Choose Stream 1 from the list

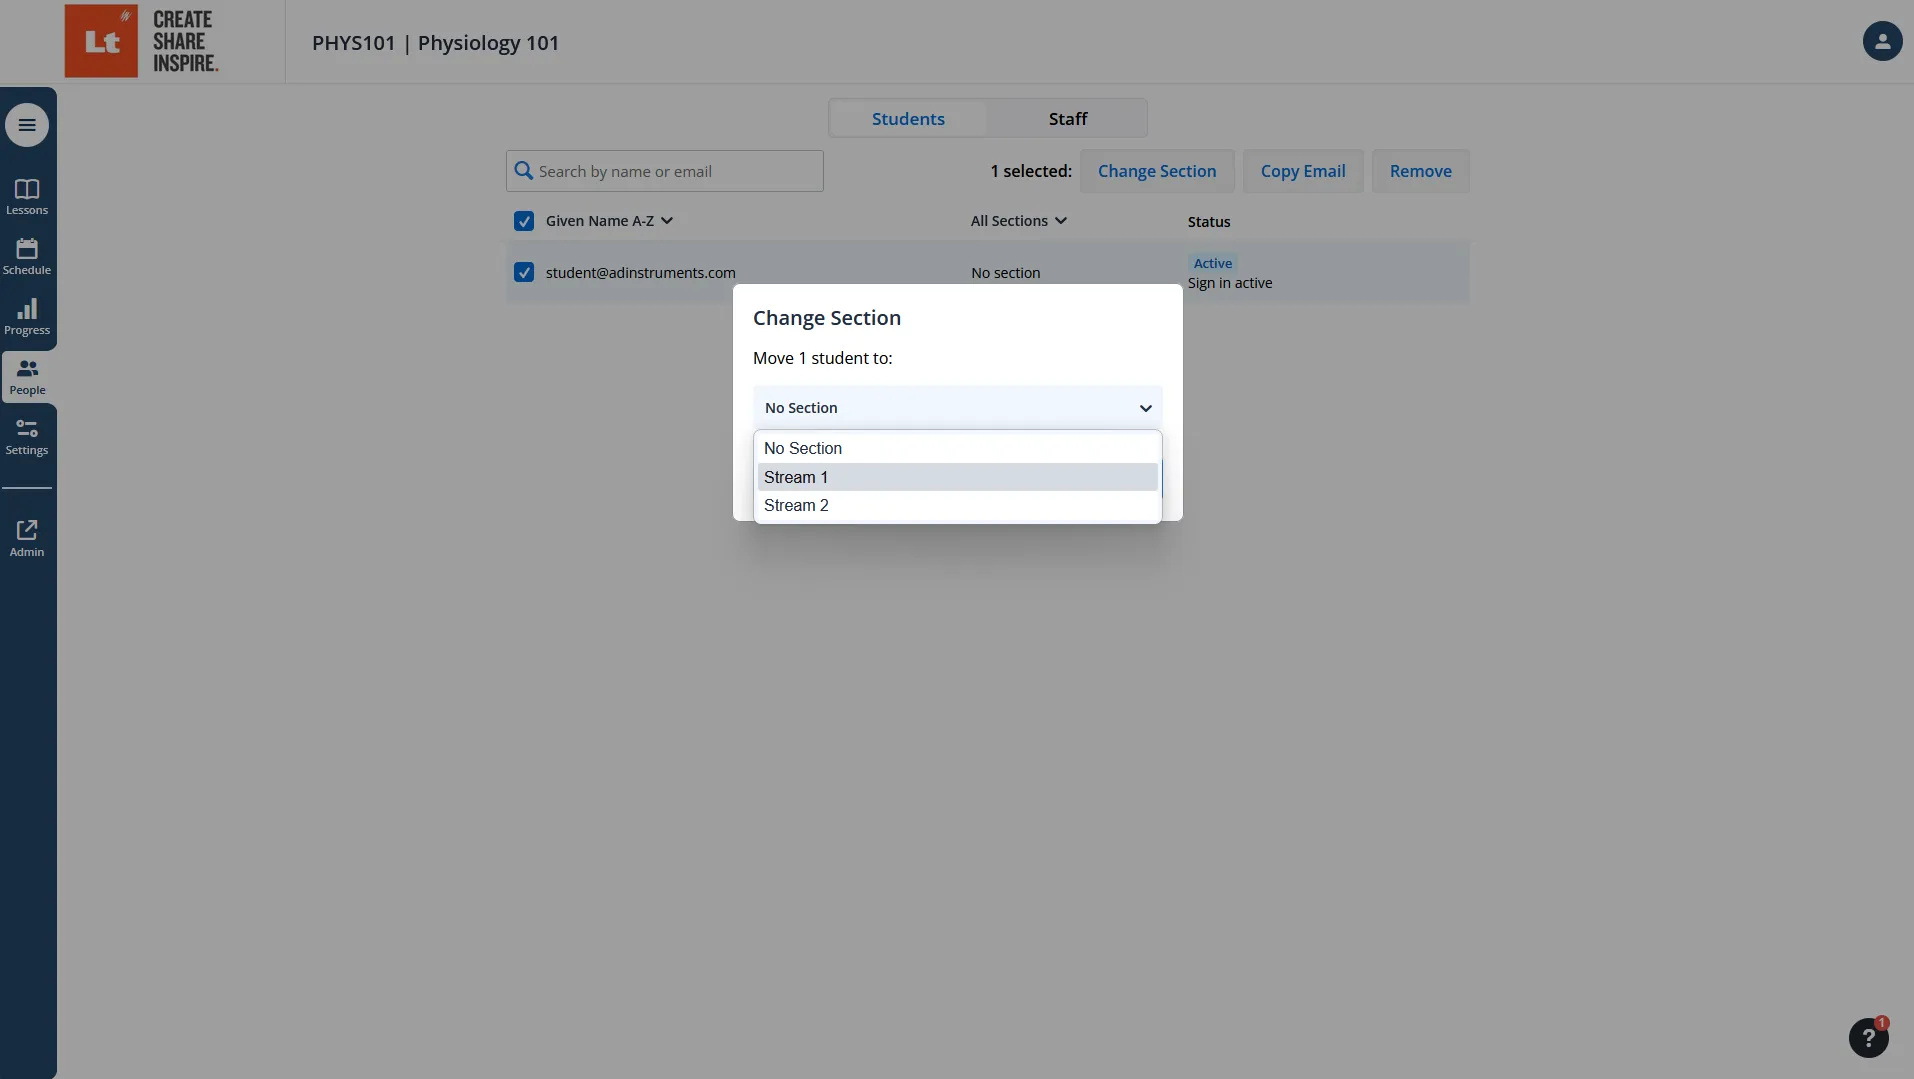coord(957,477)
